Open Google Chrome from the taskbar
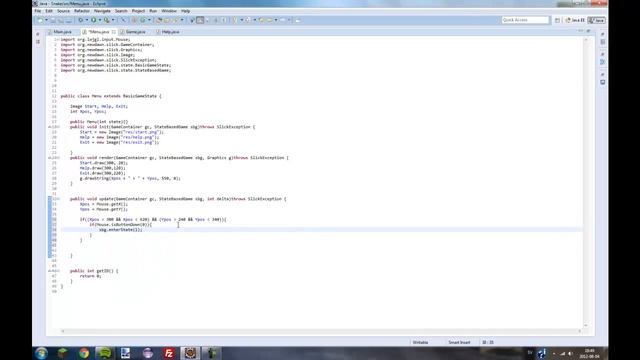Screen dimensions: 640x360 tap(84, 353)
